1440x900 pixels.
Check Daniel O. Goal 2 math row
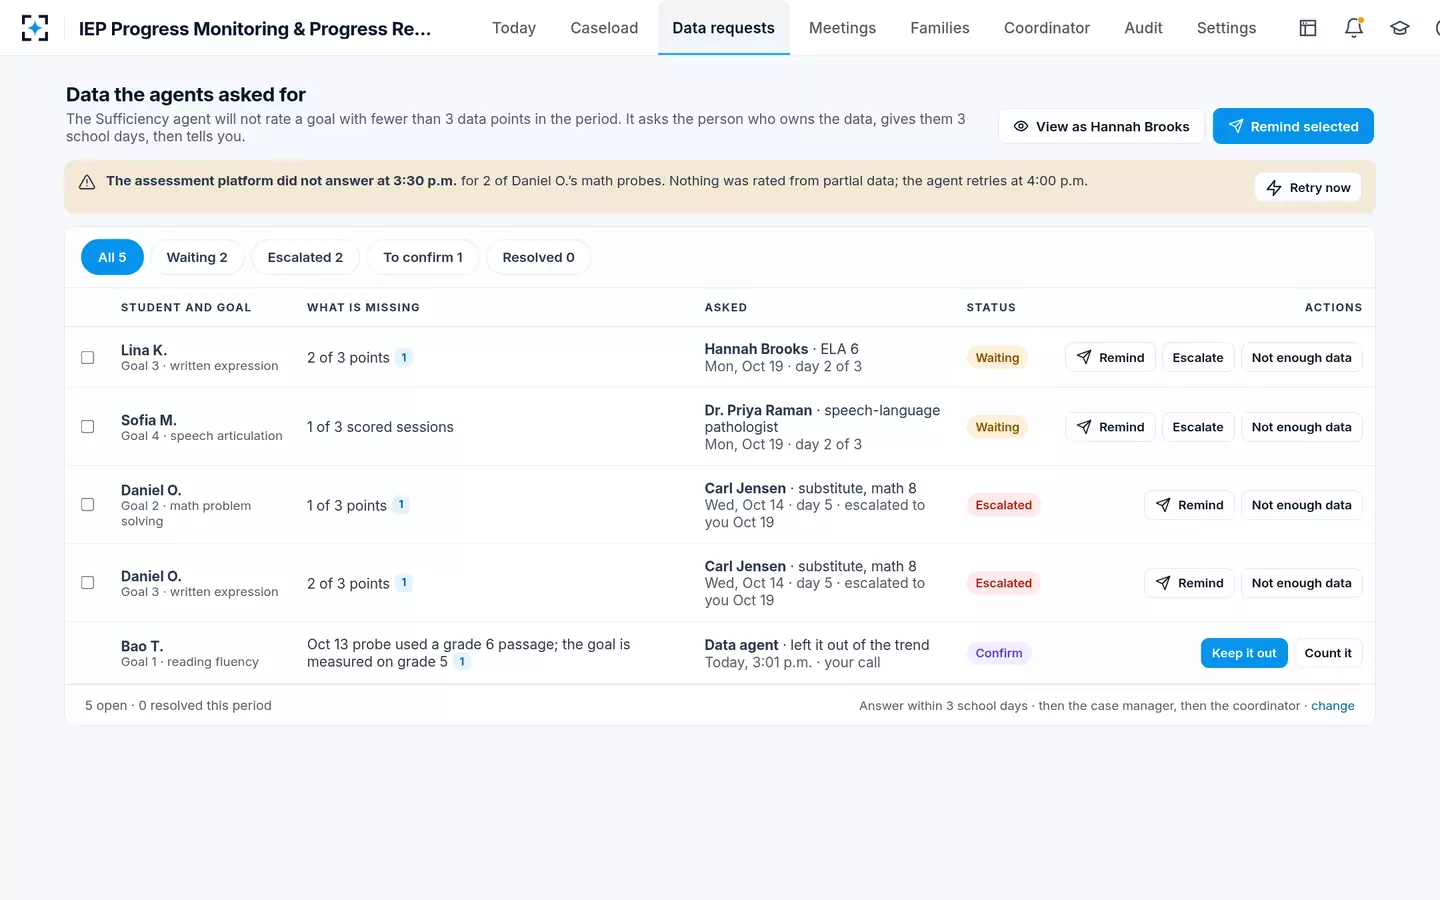[x=88, y=505]
